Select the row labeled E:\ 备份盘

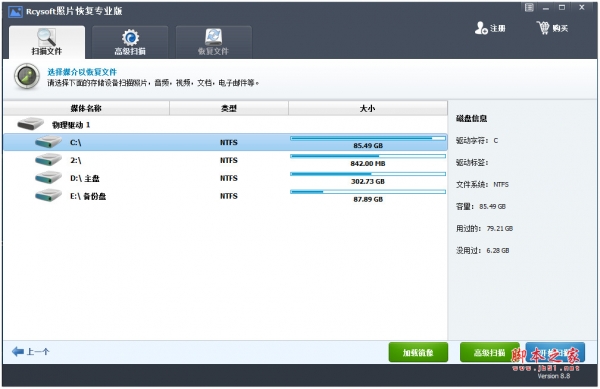(225, 196)
